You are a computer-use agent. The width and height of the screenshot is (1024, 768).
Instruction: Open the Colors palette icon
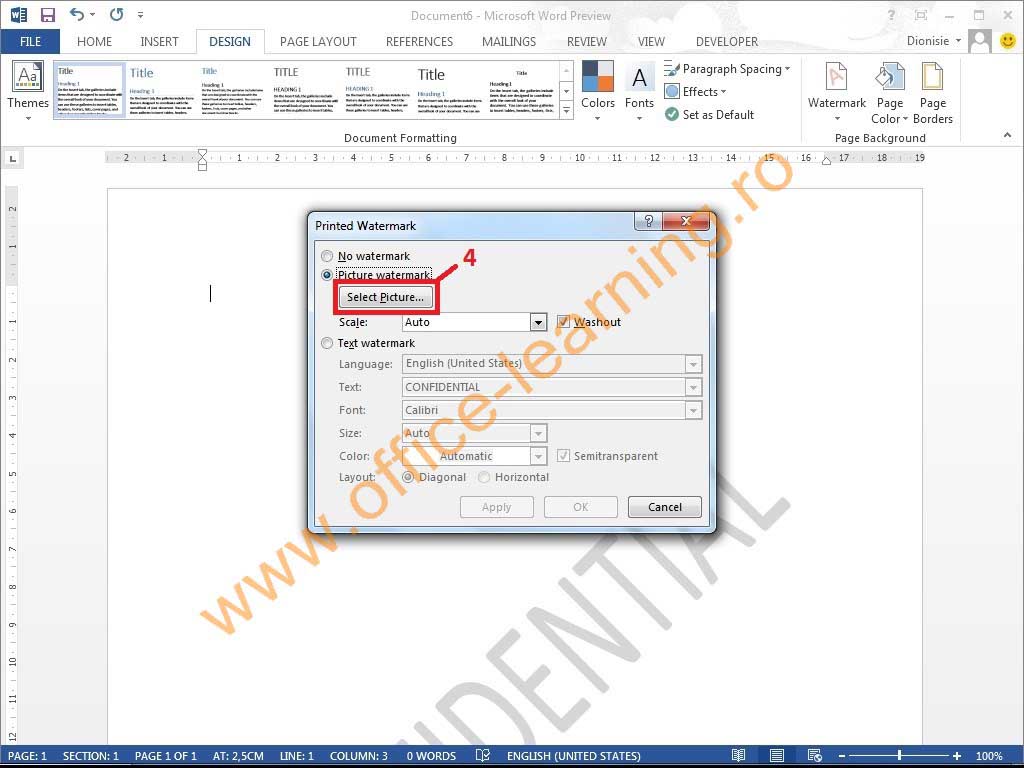click(x=598, y=76)
